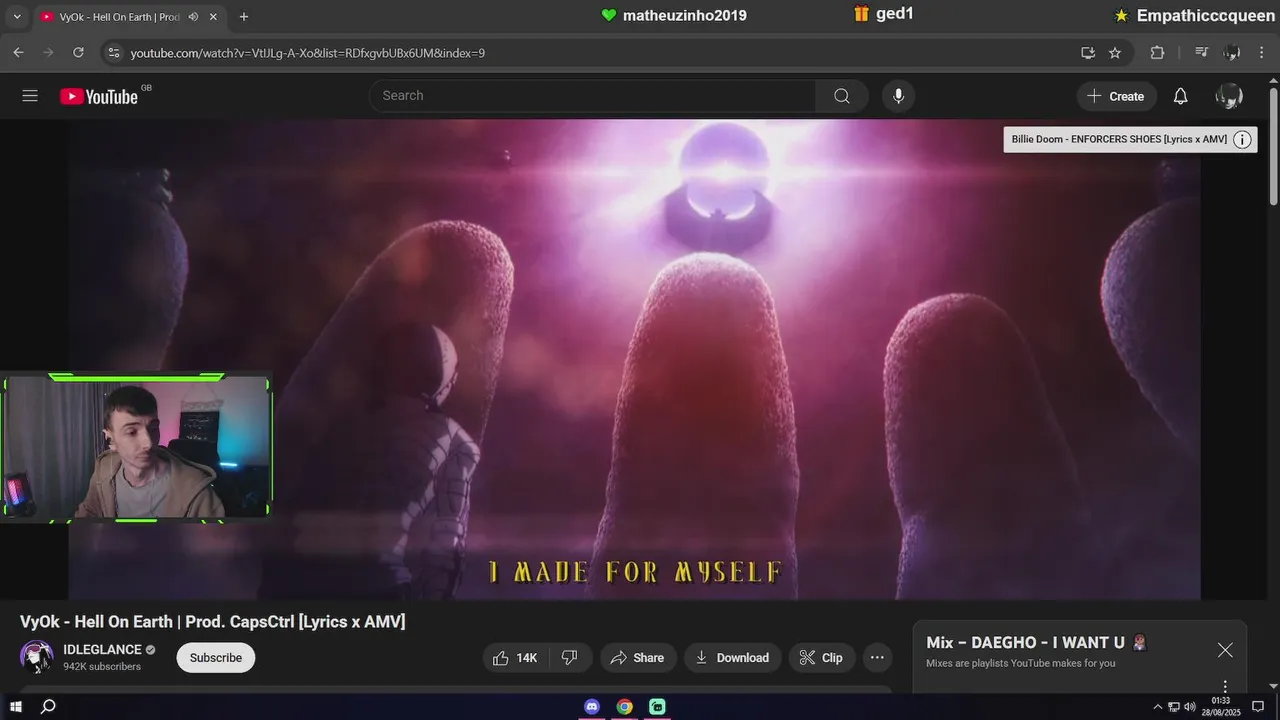Reload the YouTube page
Image resolution: width=1280 pixels, height=720 pixels.
(x=79, y=52)
